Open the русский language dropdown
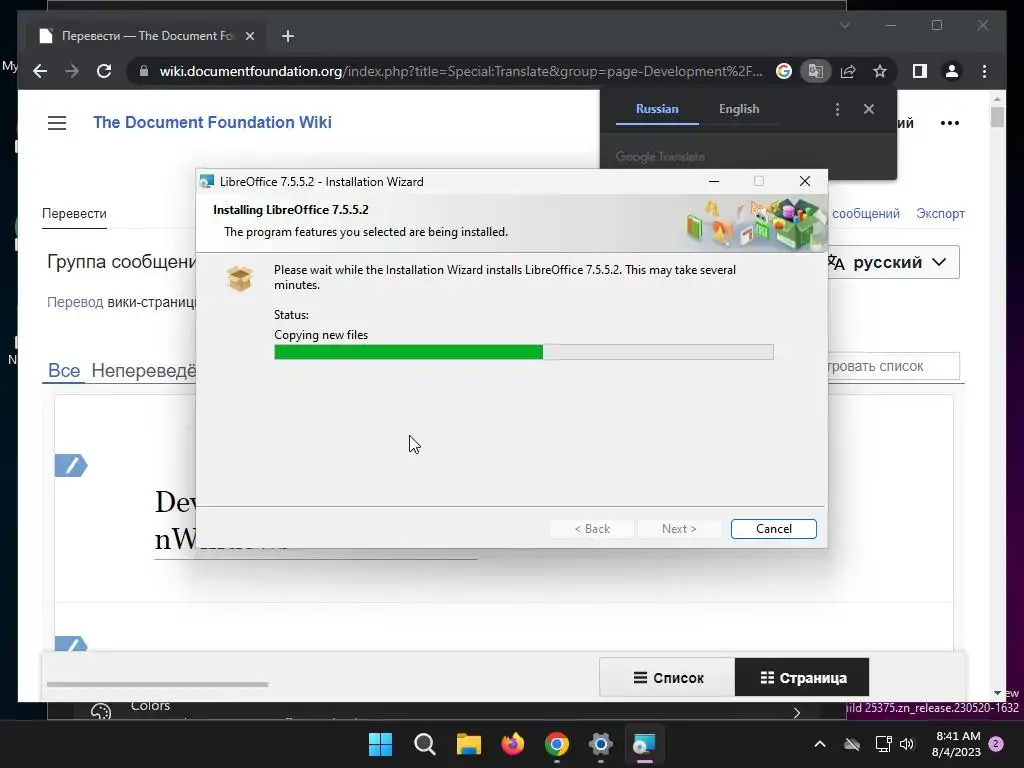The image size is (1024, 768). pyautogui.click(x=893, y=263)
